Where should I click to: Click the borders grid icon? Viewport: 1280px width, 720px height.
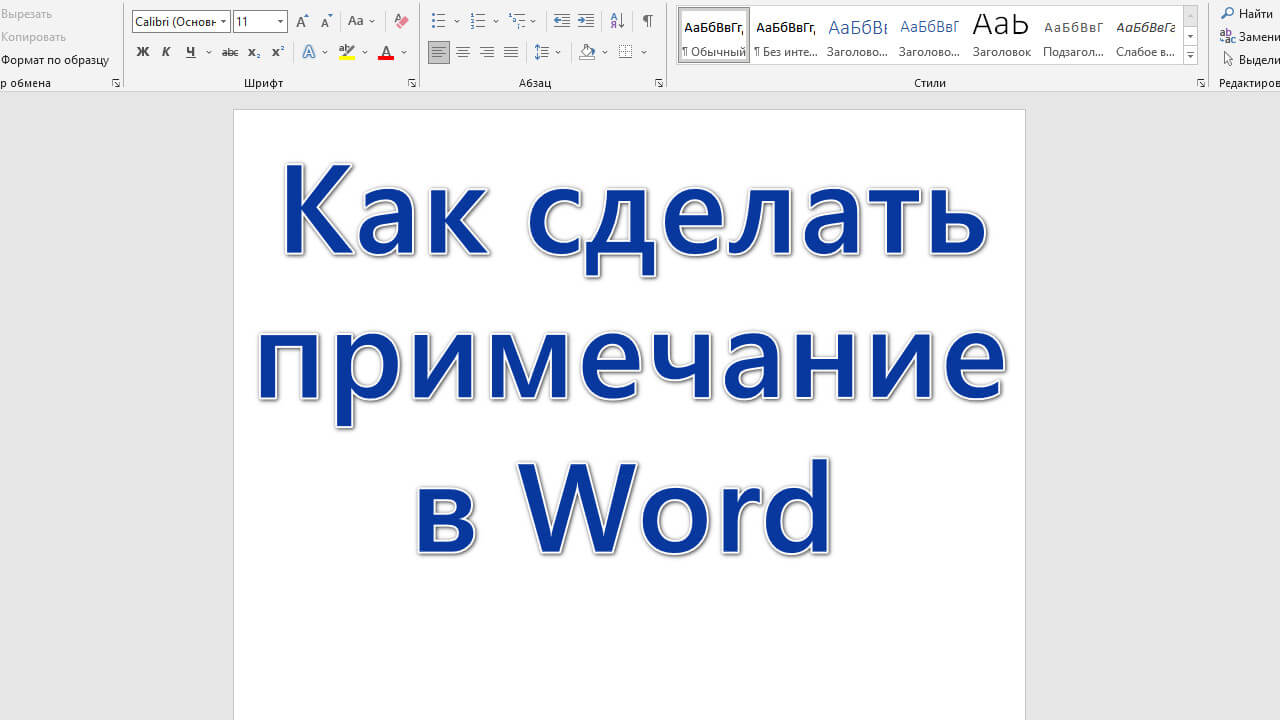[626, 52]
